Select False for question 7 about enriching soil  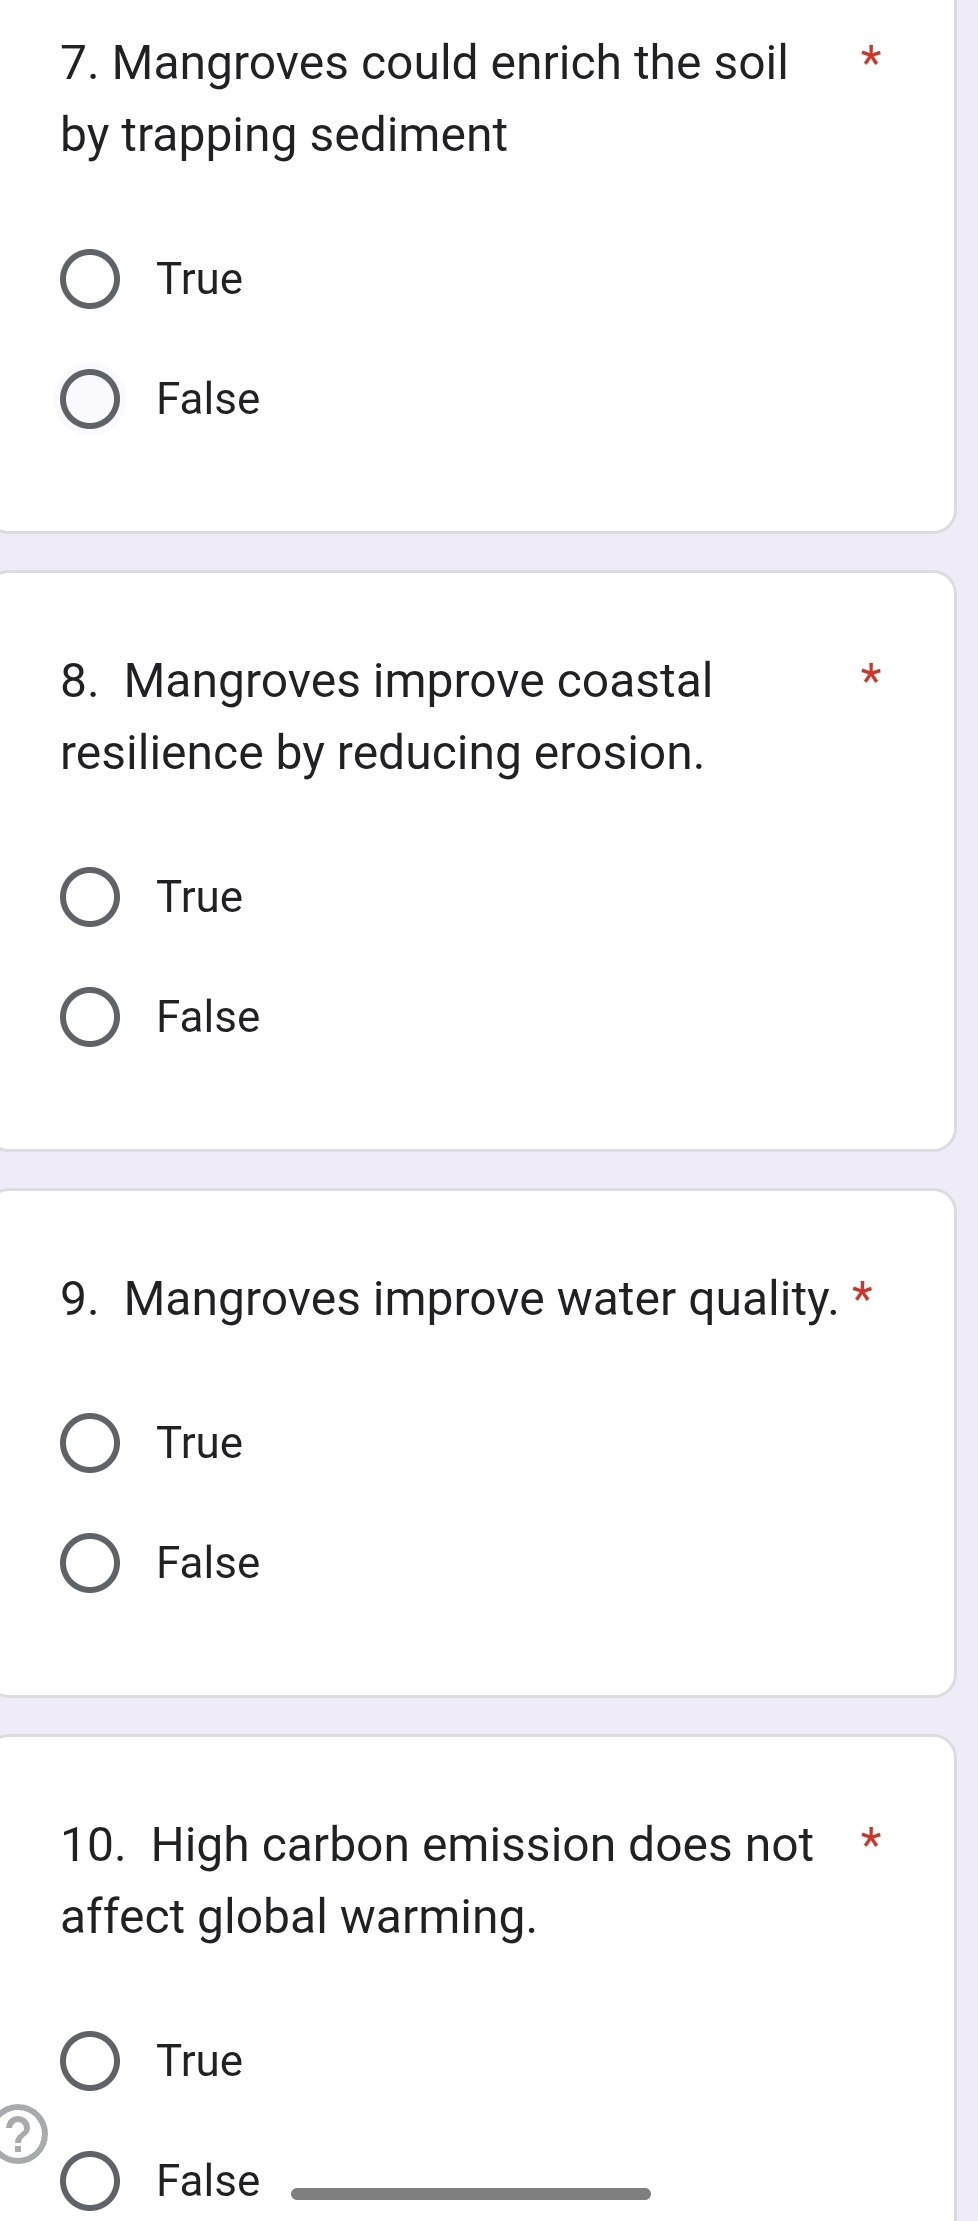click(x=90, y=399)
